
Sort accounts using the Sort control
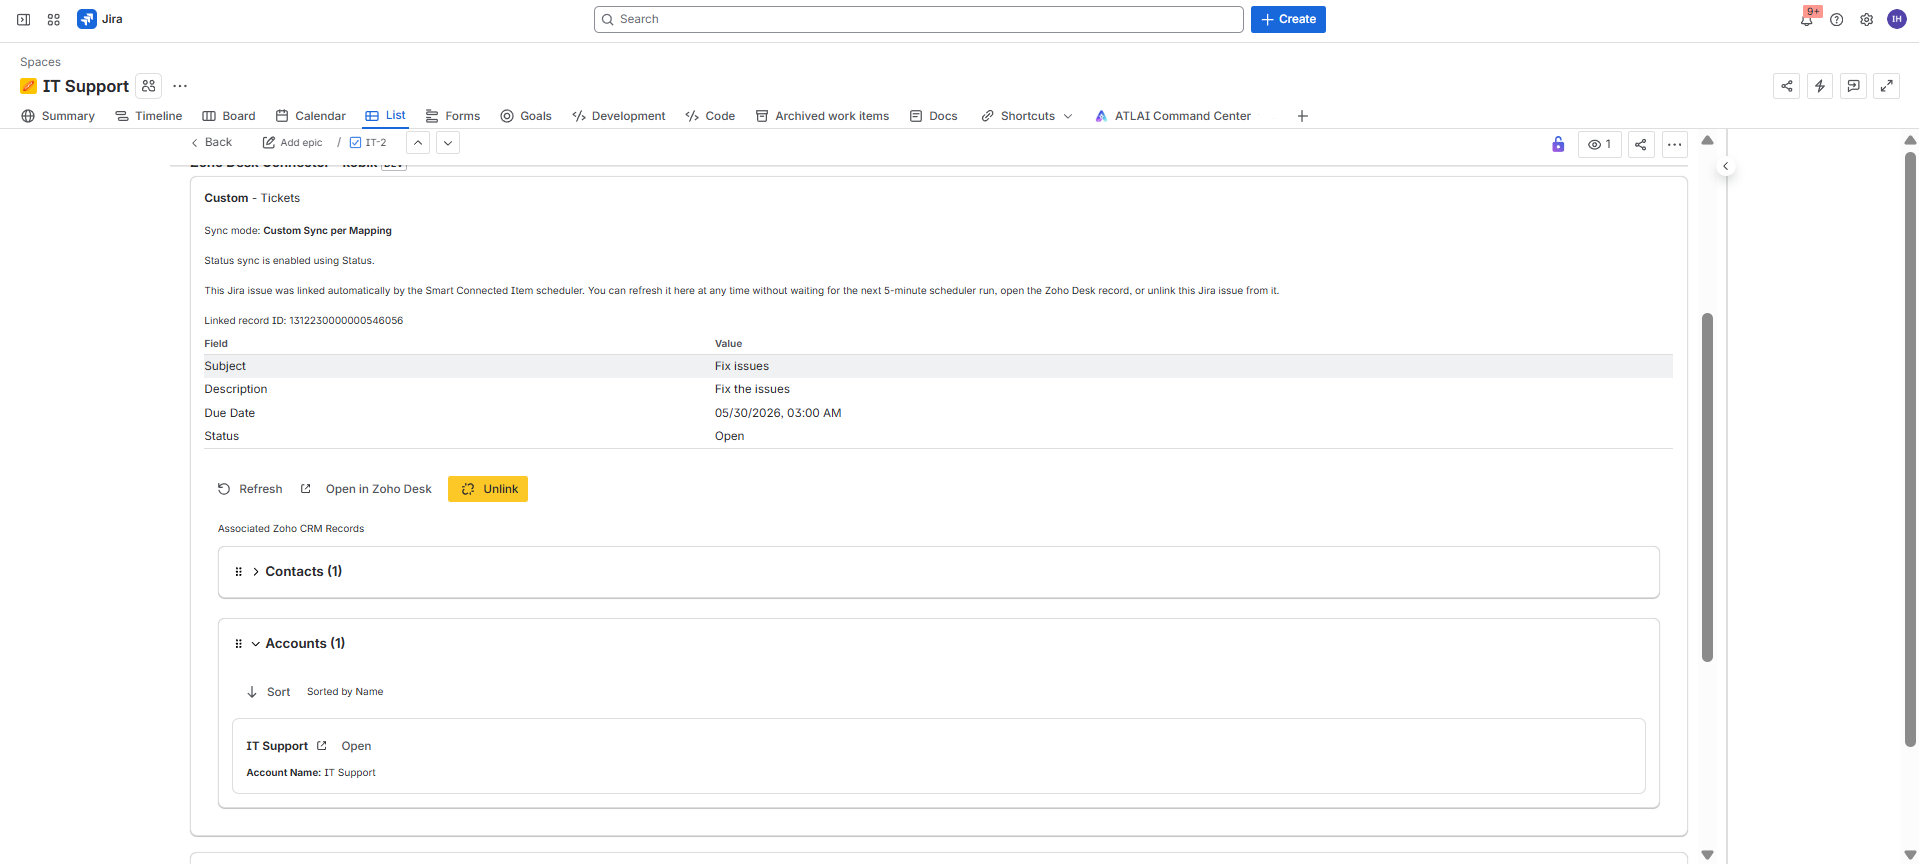(268, 692)
